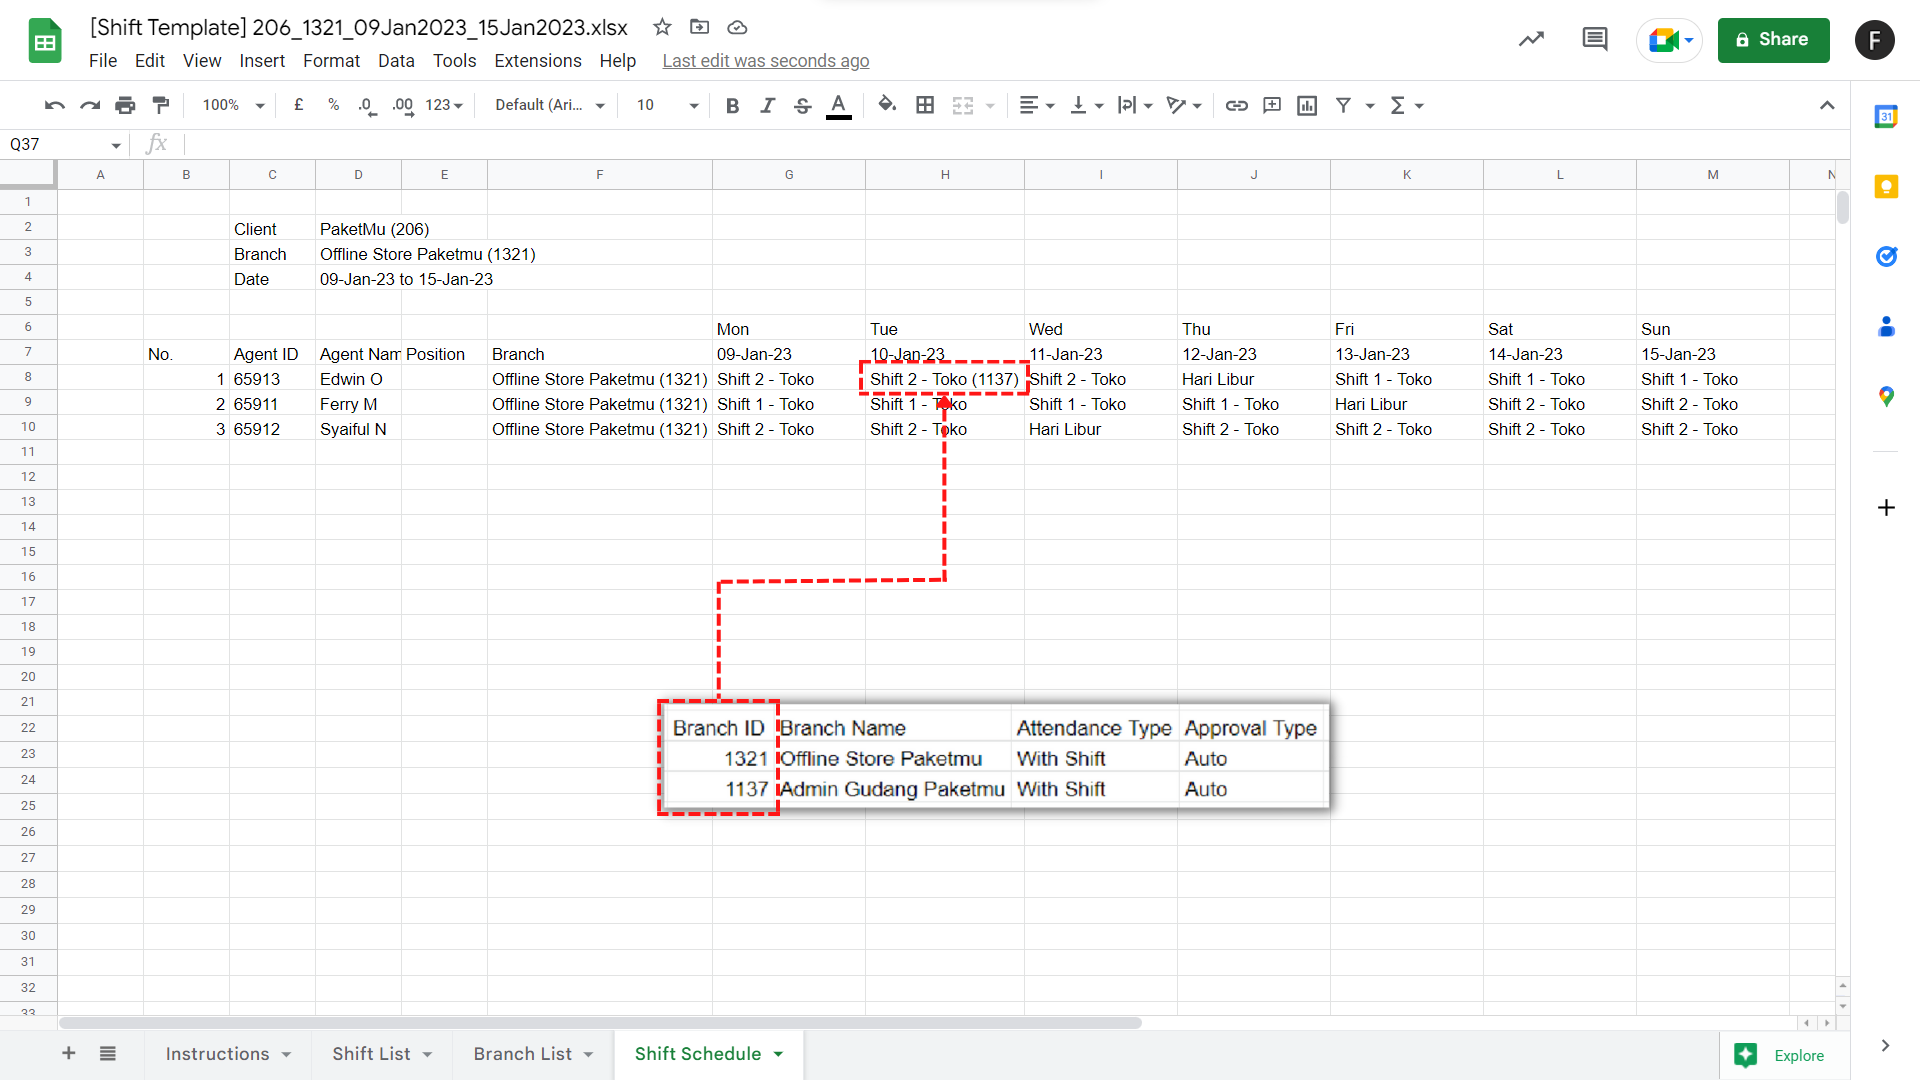
Task: Print the spreadsheet
Action: (125, 105)
